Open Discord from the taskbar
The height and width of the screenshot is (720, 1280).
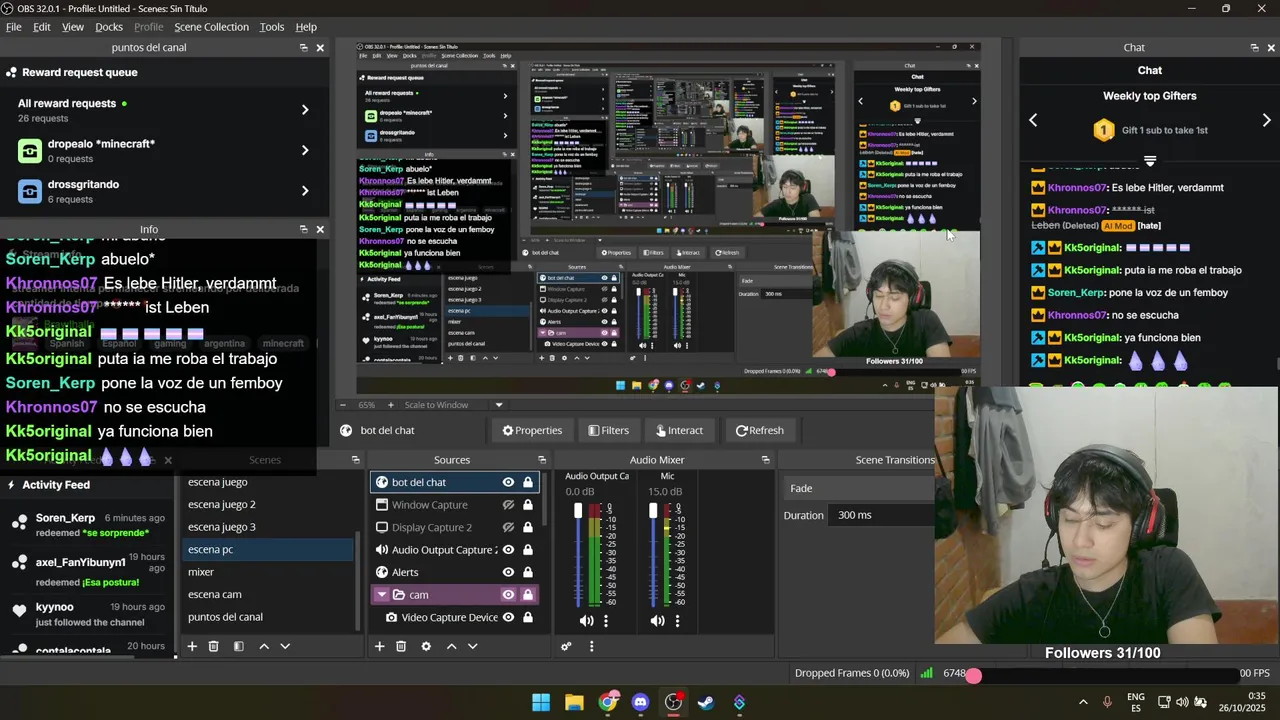pos(640,702)
